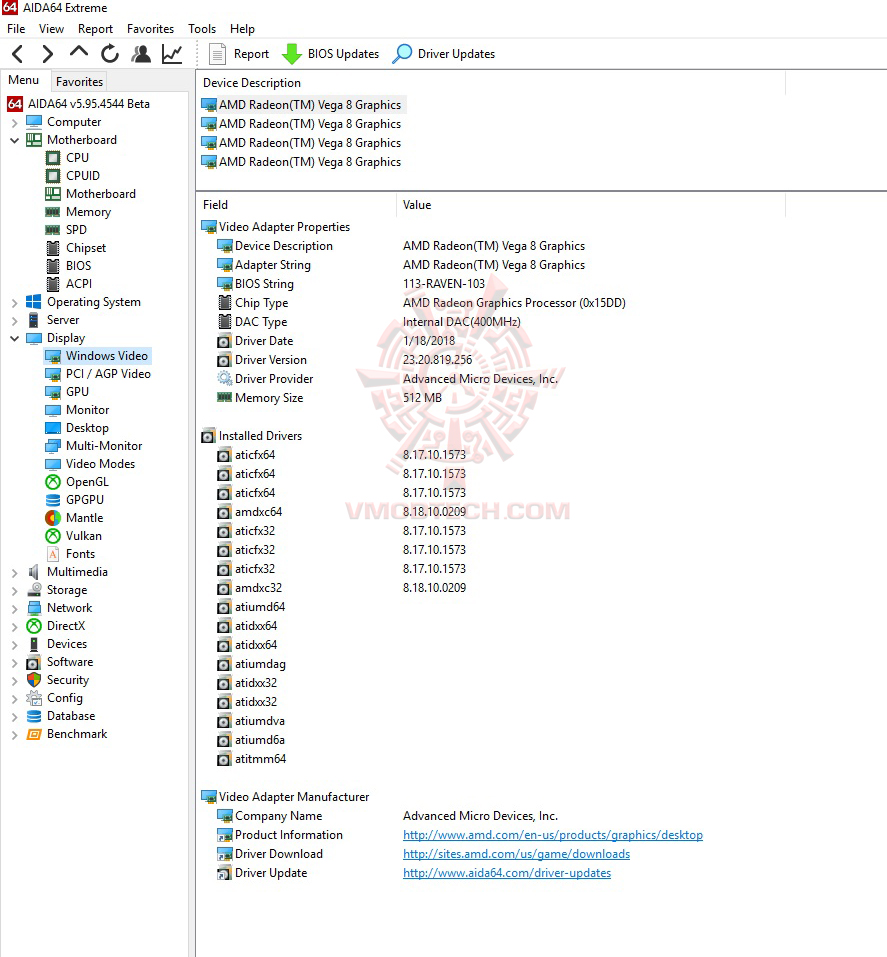Go forward using the right arrow
The height and width of the screenshot is (957, 887).
(48, 54)
